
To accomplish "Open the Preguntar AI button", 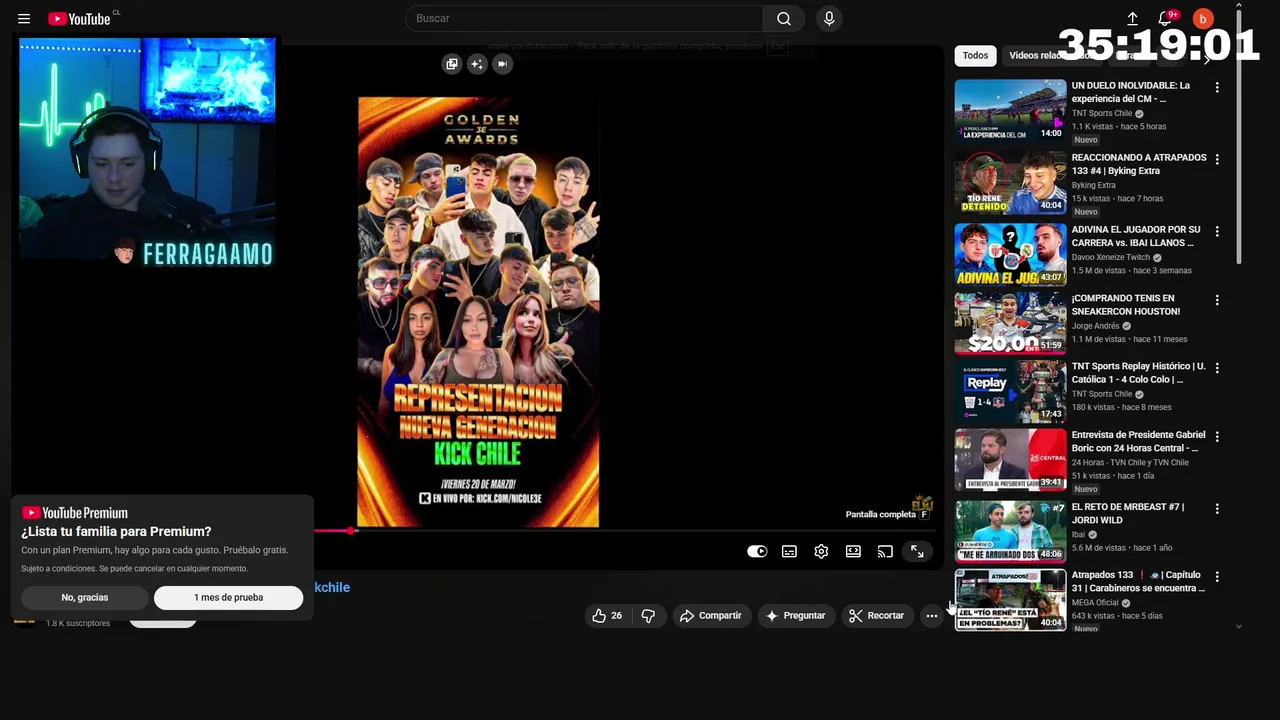I will (x=796, y=616).
